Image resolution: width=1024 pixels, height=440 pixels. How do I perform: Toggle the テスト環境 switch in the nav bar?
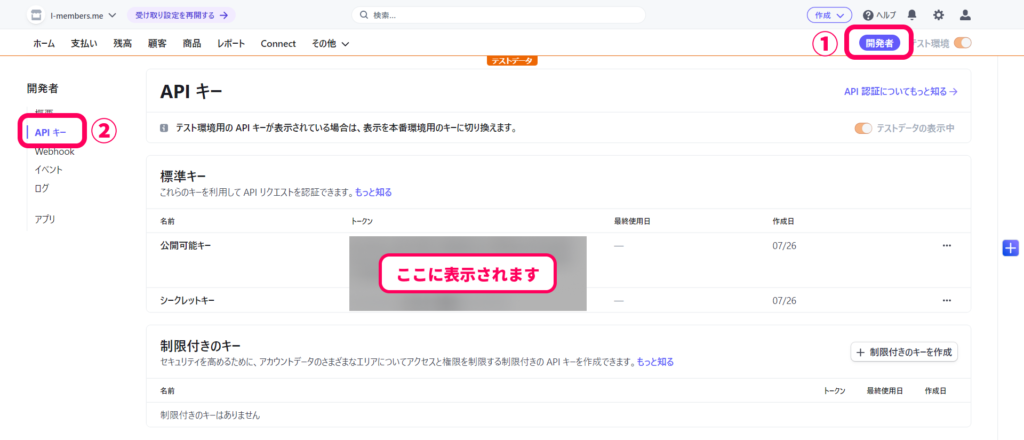pyautogui.click(x=963, y=43)
